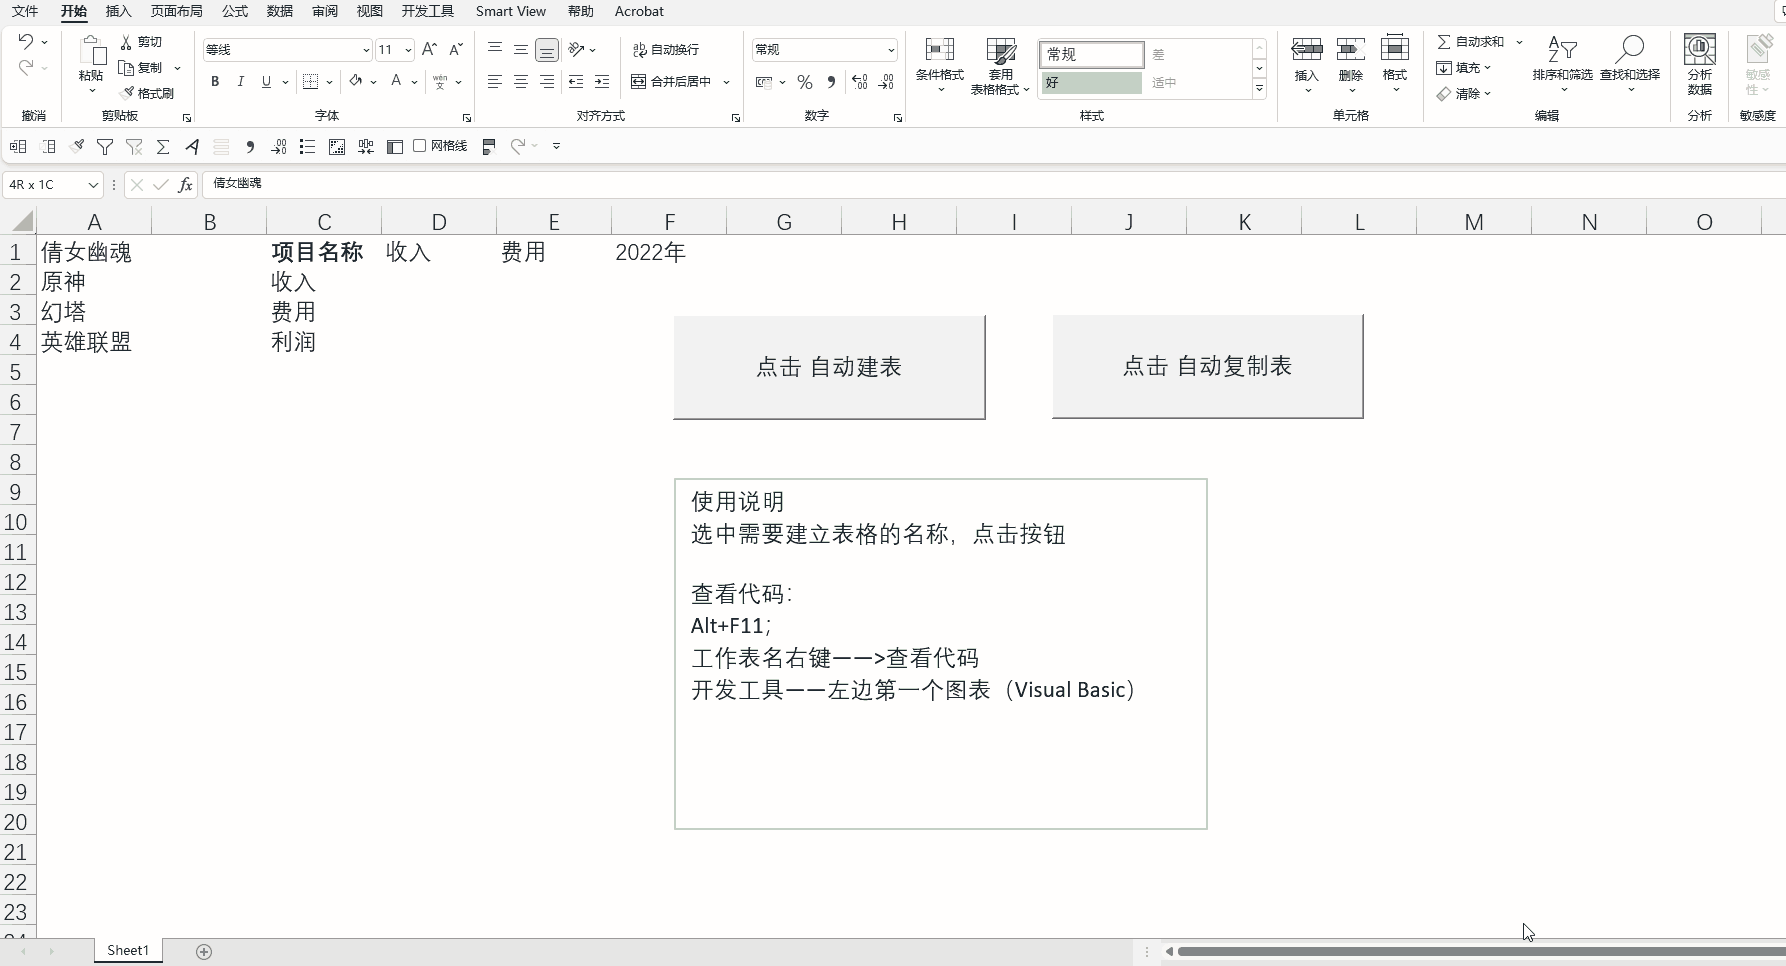Click the Find and Select magnifier (查找和选择)
This screenshot has height=966, width=1786.
[1629, 64]
